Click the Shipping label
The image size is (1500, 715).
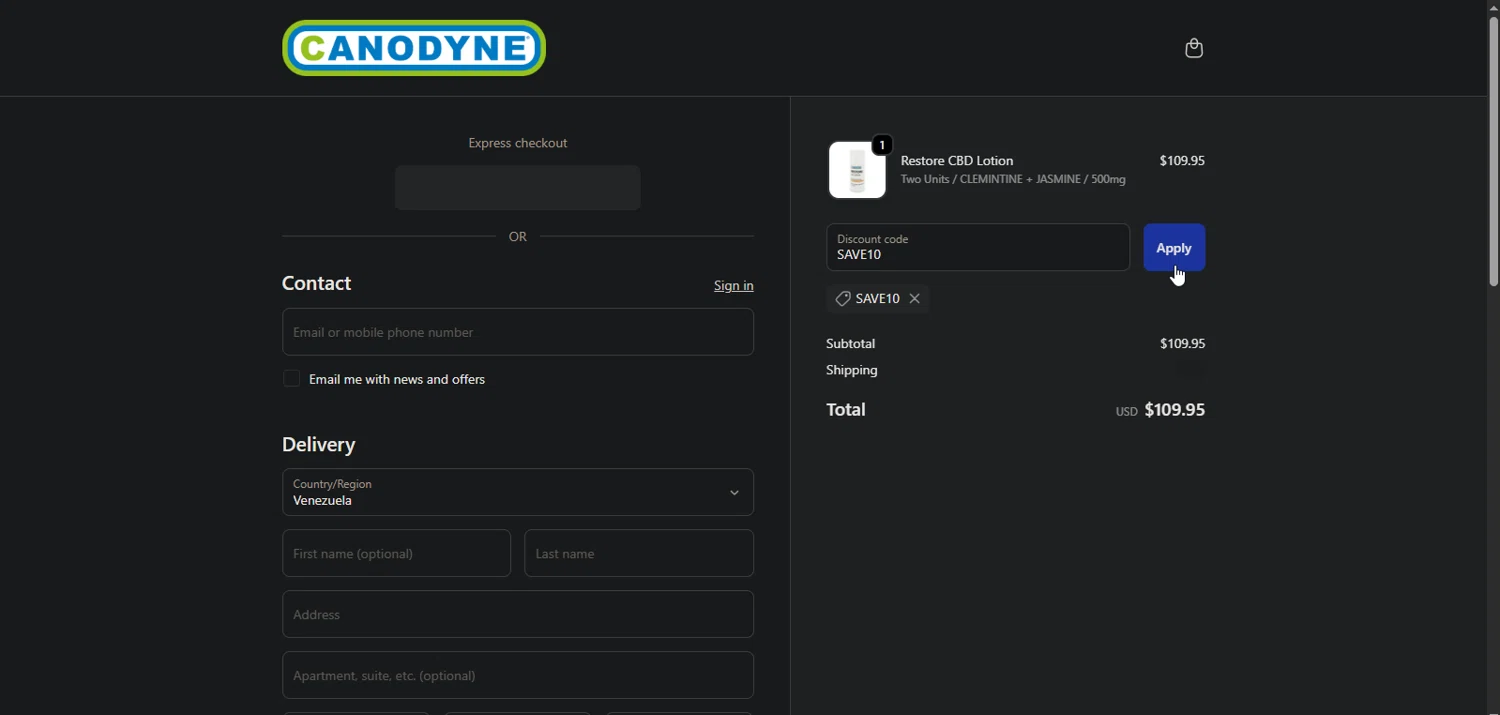(x=852, y=370)
